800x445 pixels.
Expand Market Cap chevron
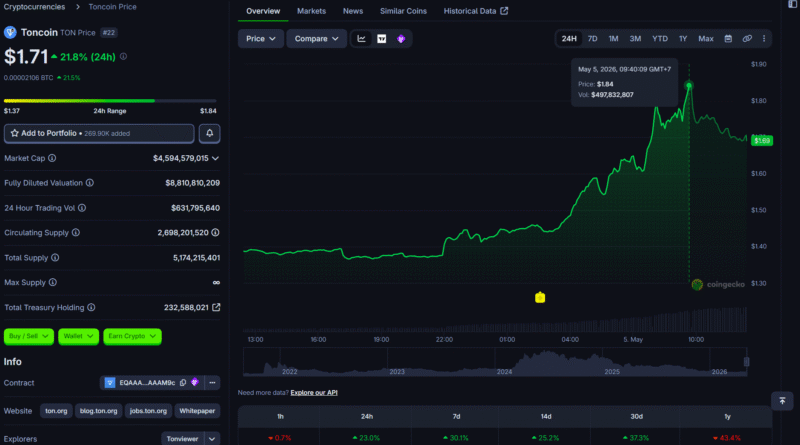click(x=215, y=158)
